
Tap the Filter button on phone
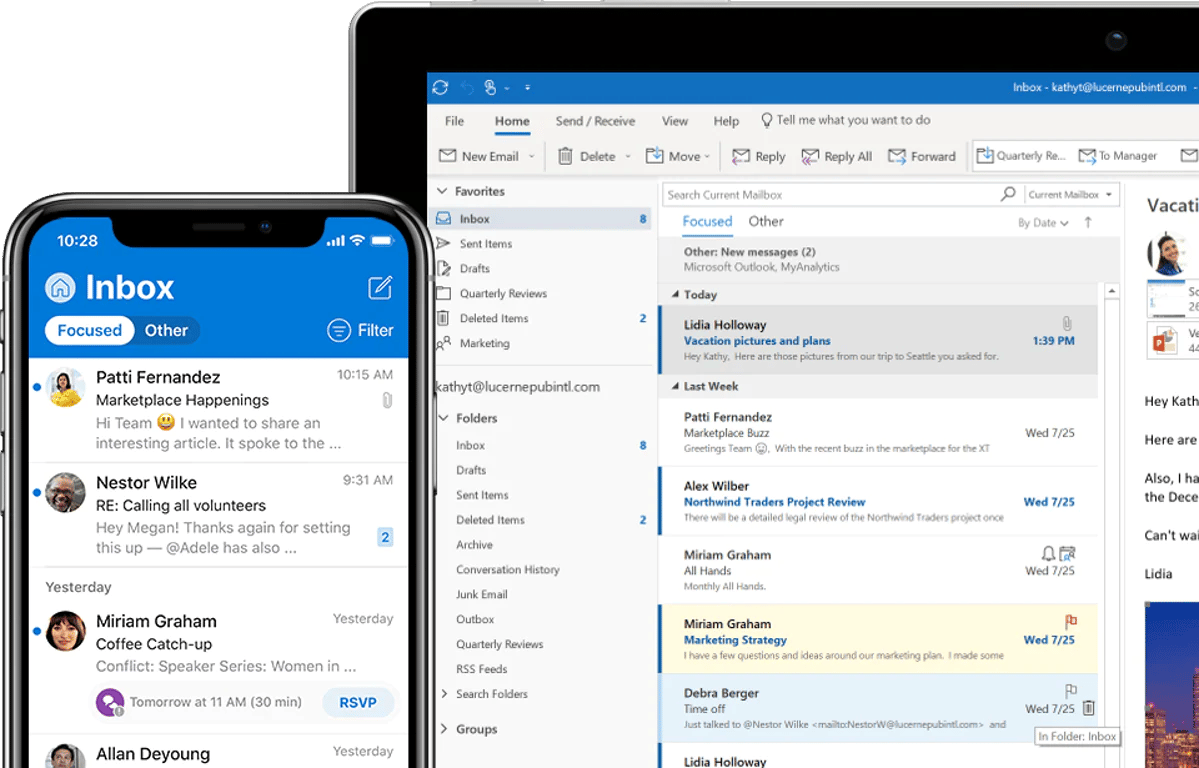360,330
